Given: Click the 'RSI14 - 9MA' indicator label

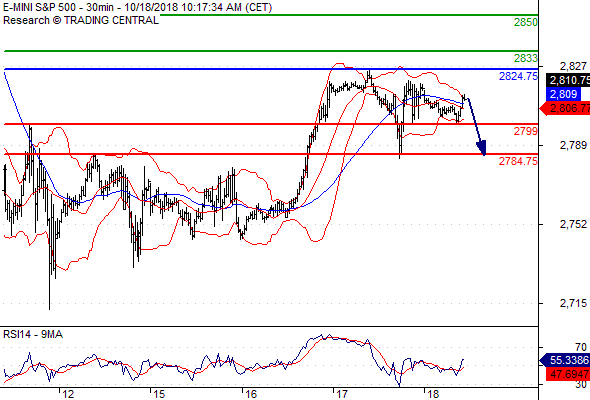Looking at the screenshot, I should (x=33, y=334).
